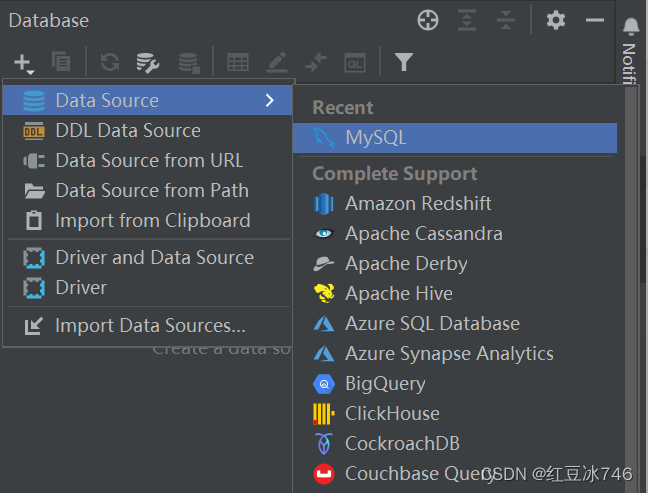This screenshot has height=493, width=648.
Task: Click the table editor grid icon
Action: 238,62
